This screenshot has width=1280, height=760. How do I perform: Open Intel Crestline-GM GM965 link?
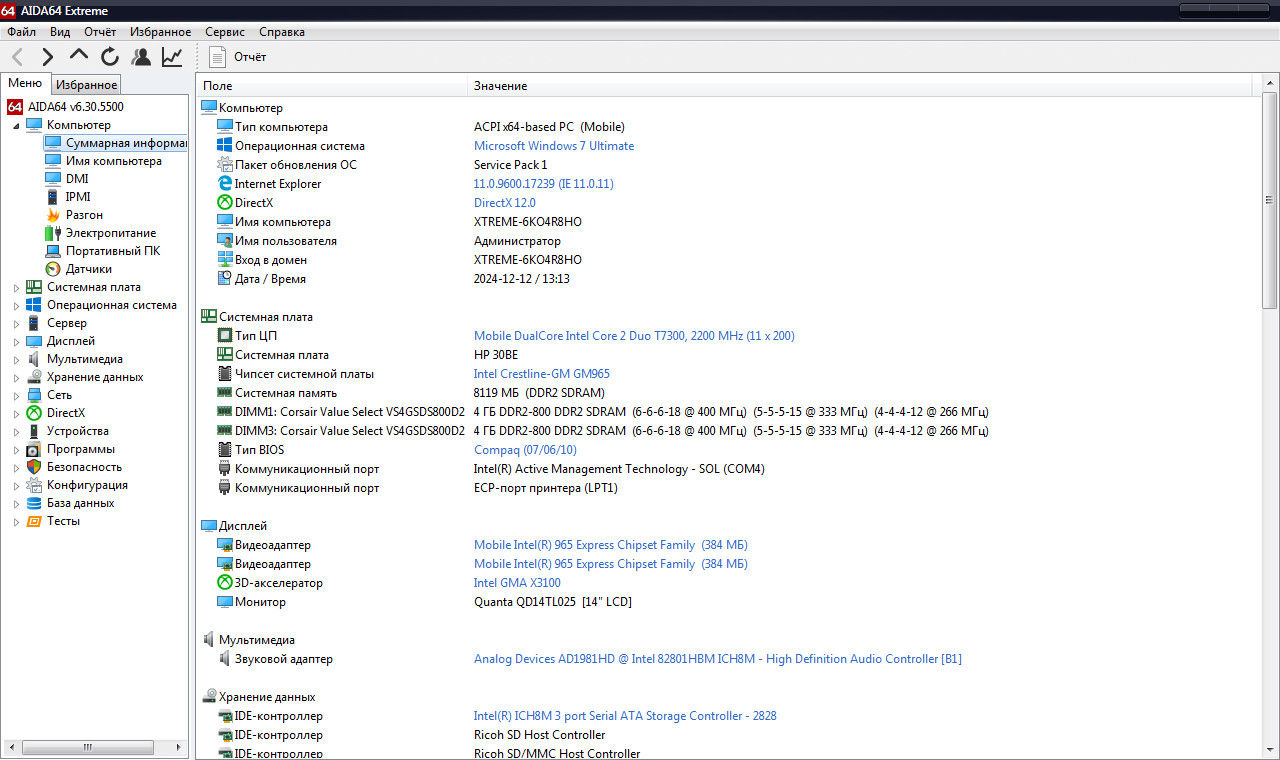click(542, 374)
